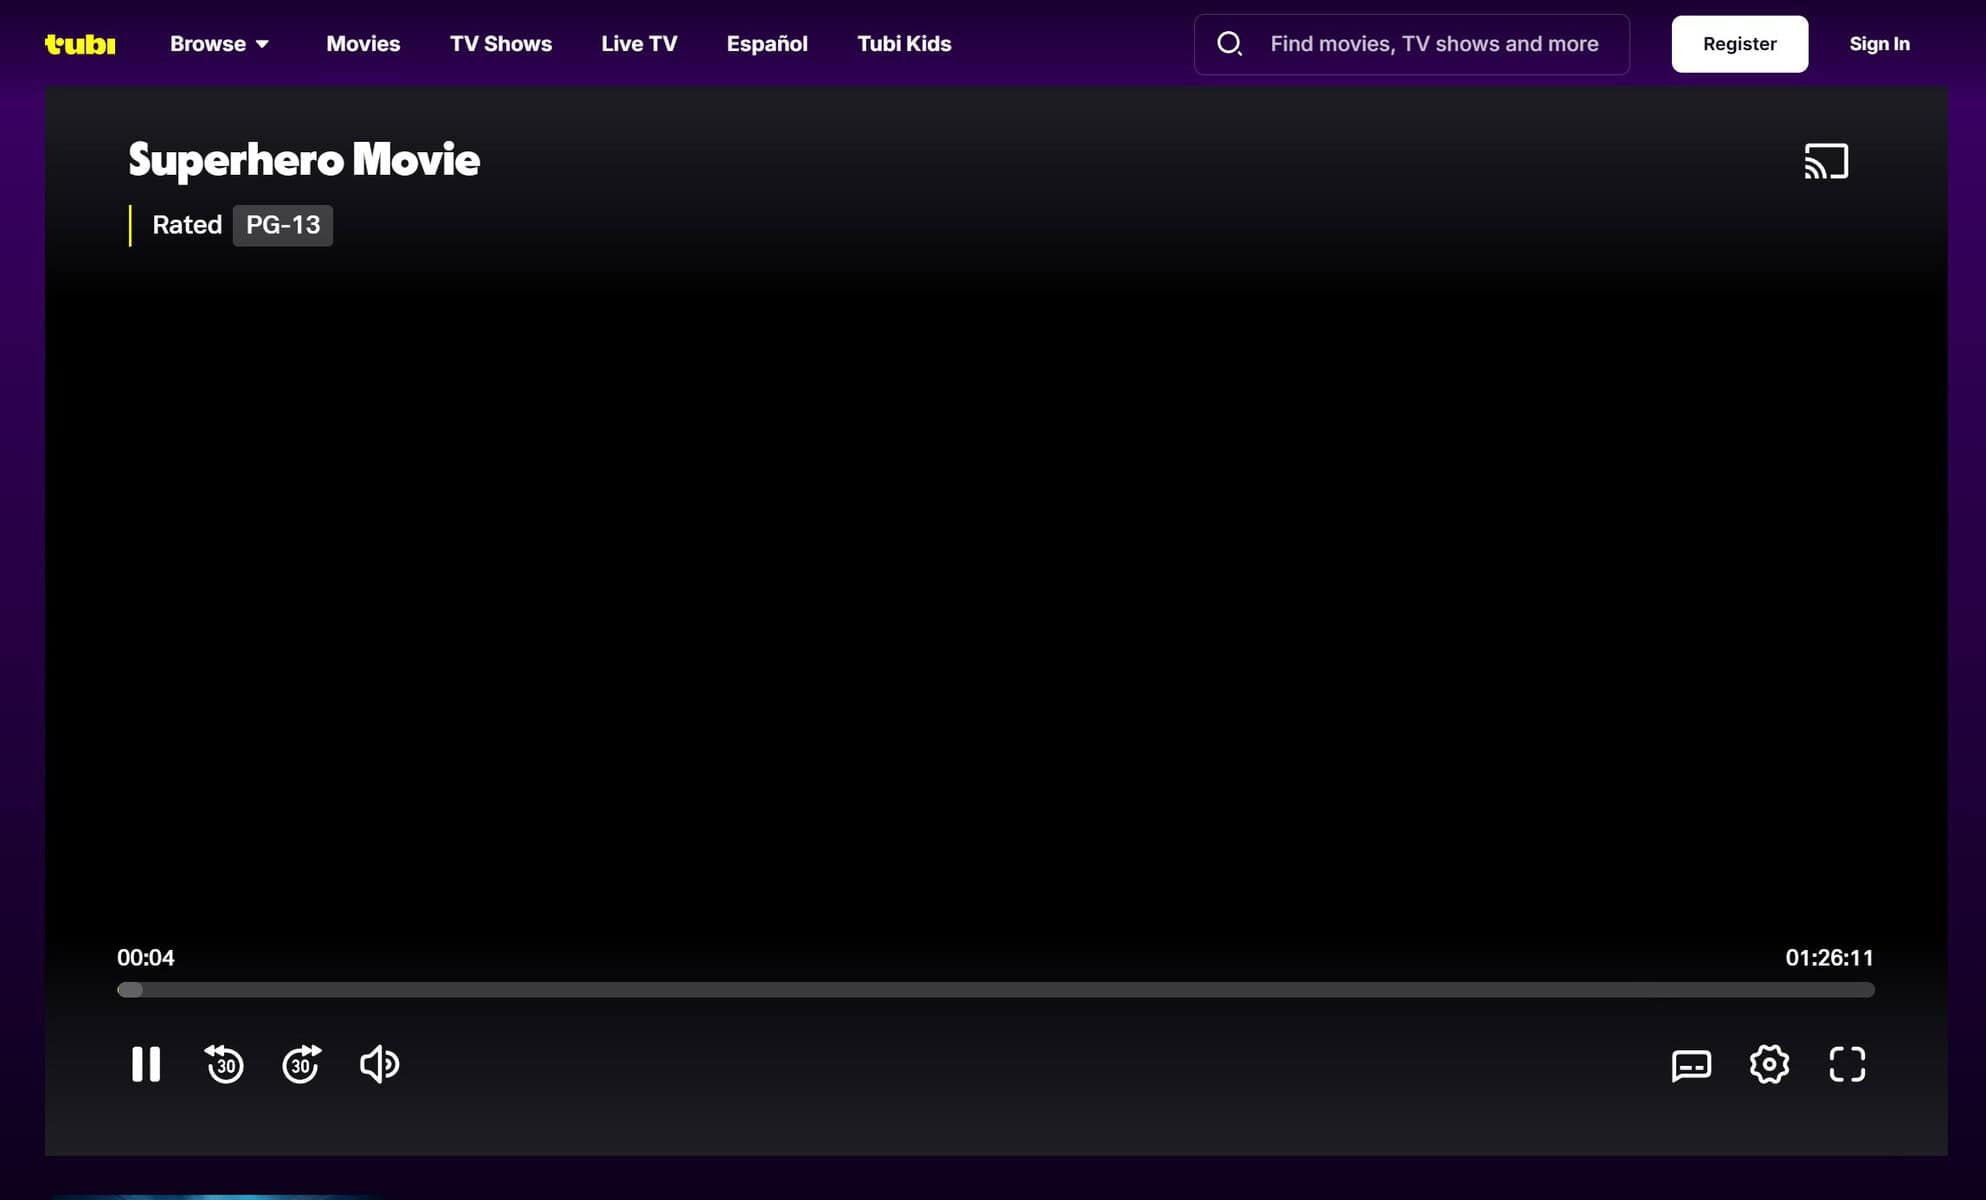Click the 00:04 elapsed time label
1986x1200 pixels.
pyautogui.click(x=146, y=958)
